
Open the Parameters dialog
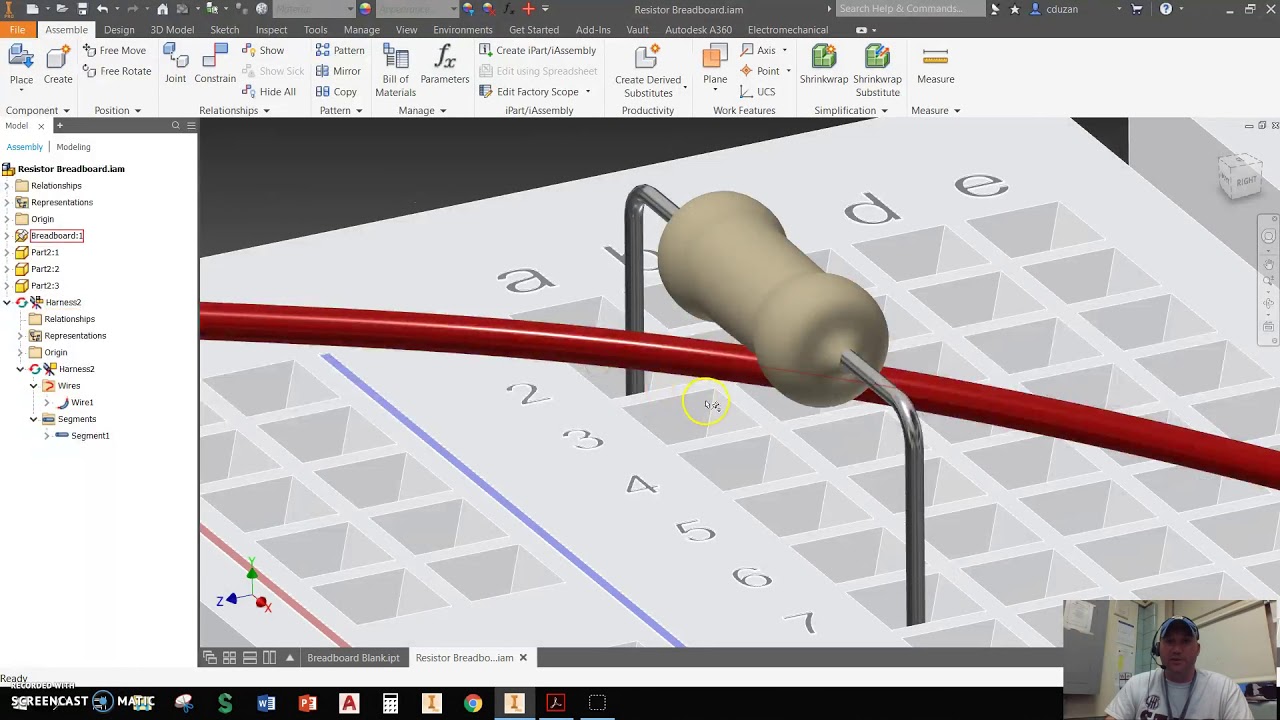(x=445, y=65)
